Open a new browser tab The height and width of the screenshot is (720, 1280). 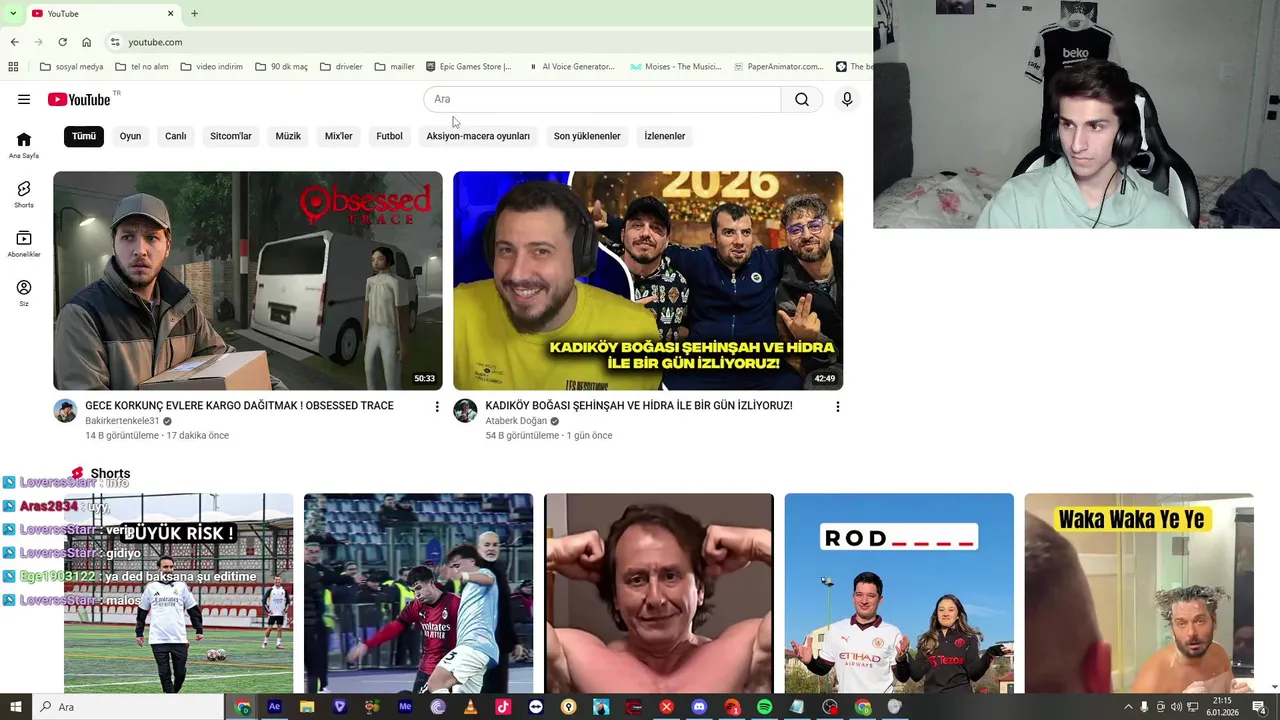194,13
